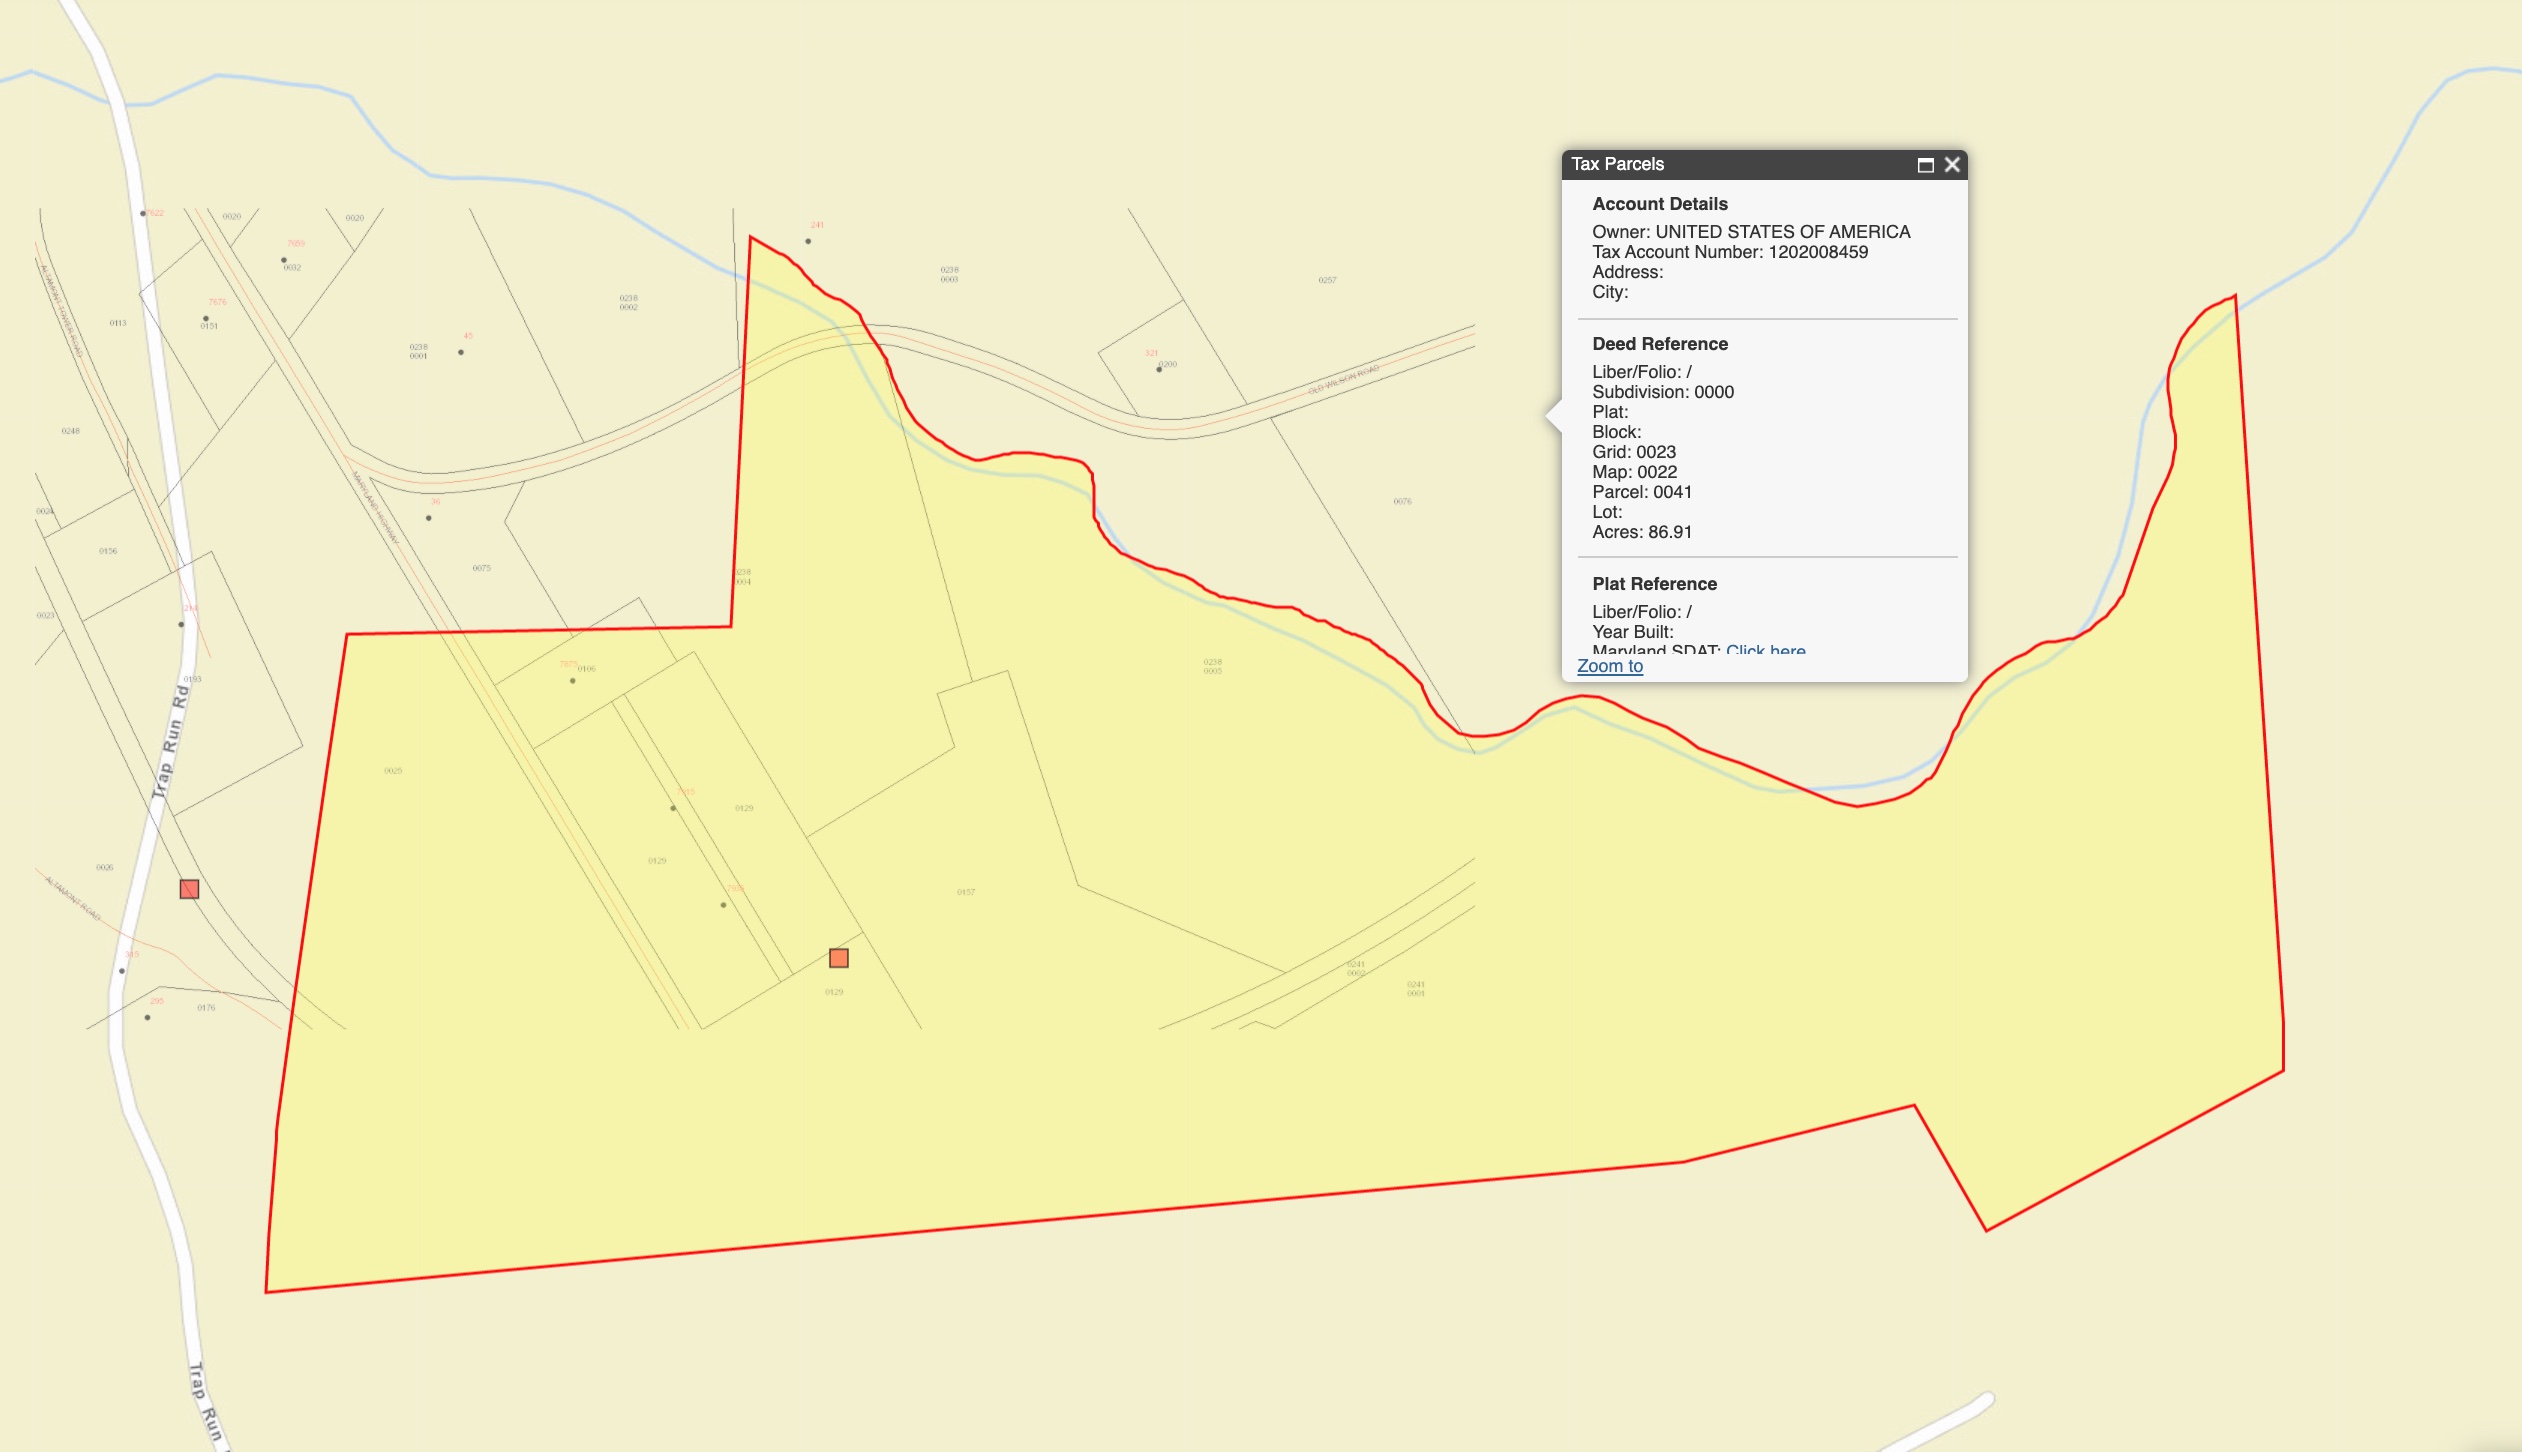Click the address point dot labeled 7676
2522x1452 pixels.
(x=206, y=318)
